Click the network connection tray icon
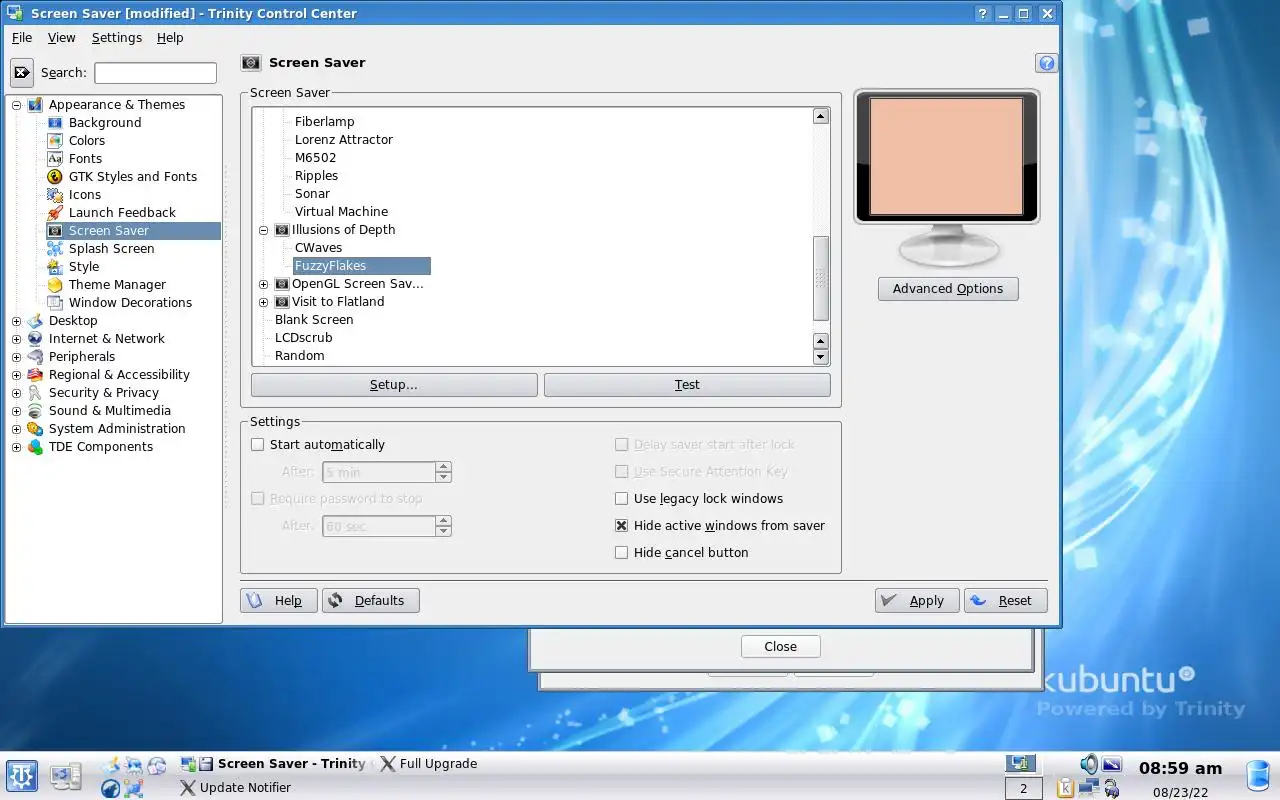The image size is (1280, 800). click(1089, 788)
